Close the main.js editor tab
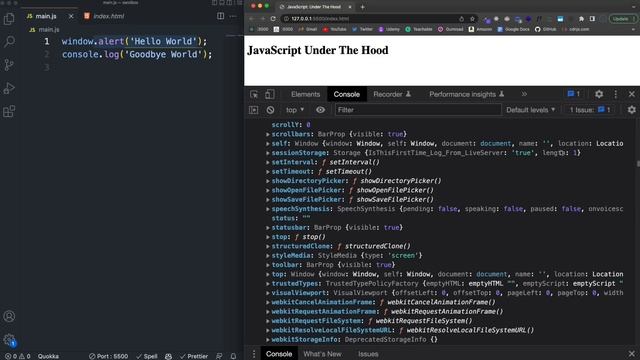Screen dimensions: 640x360 (71, 16)
